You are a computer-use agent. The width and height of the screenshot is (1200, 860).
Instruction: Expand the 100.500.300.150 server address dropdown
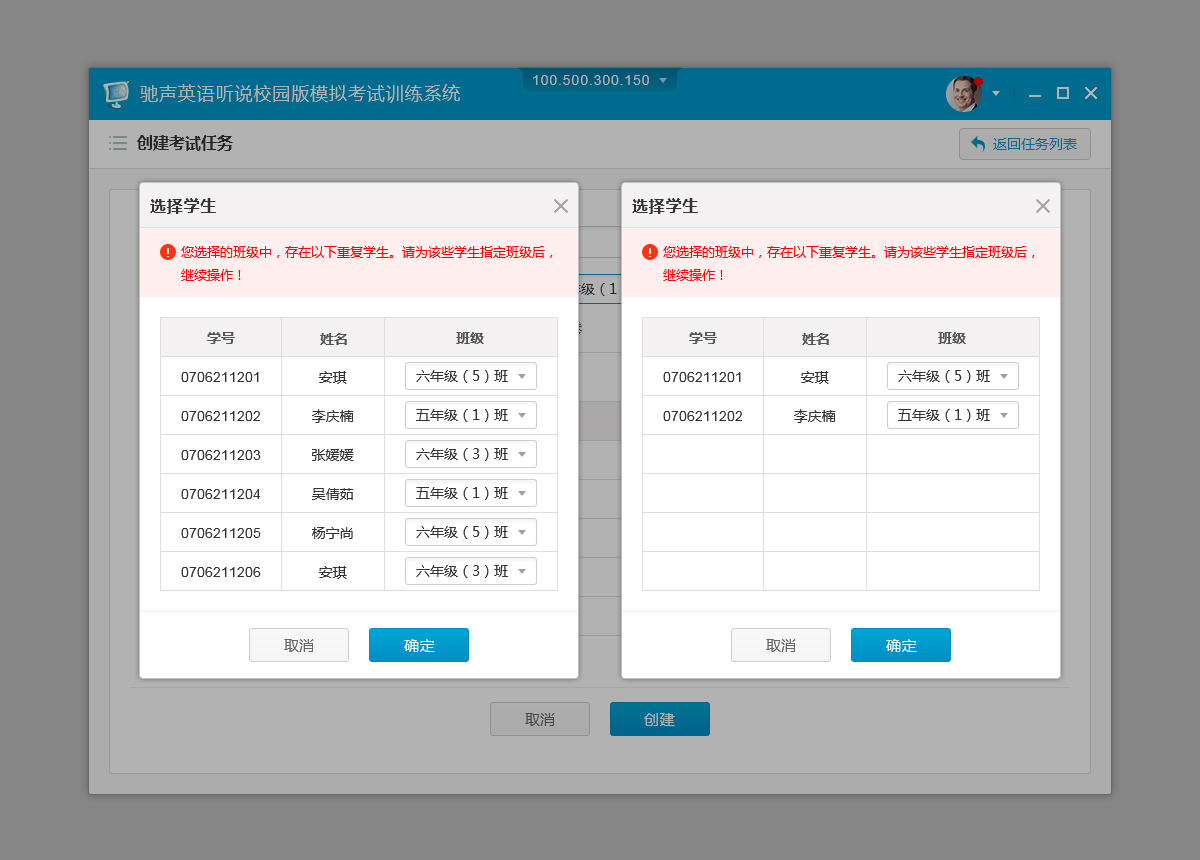[x=663, y=81]
